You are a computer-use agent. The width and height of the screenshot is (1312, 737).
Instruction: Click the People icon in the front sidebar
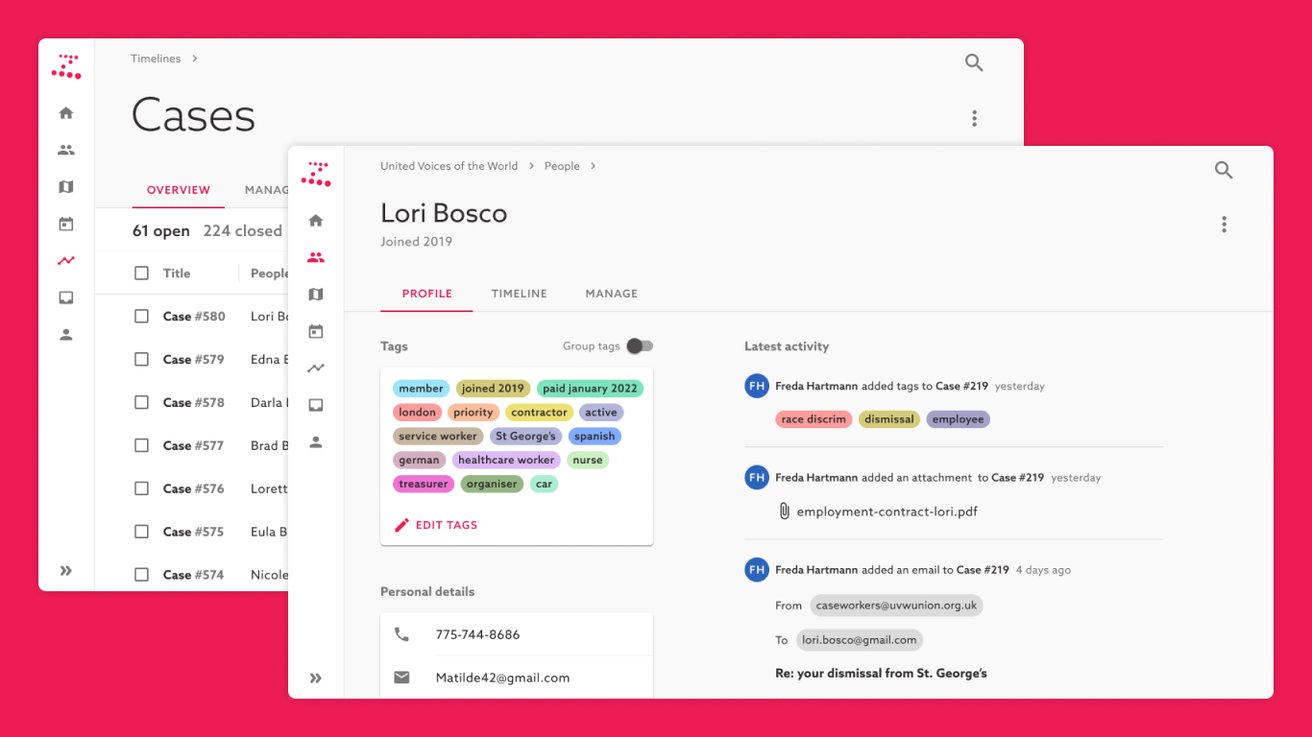click(316, 257)
